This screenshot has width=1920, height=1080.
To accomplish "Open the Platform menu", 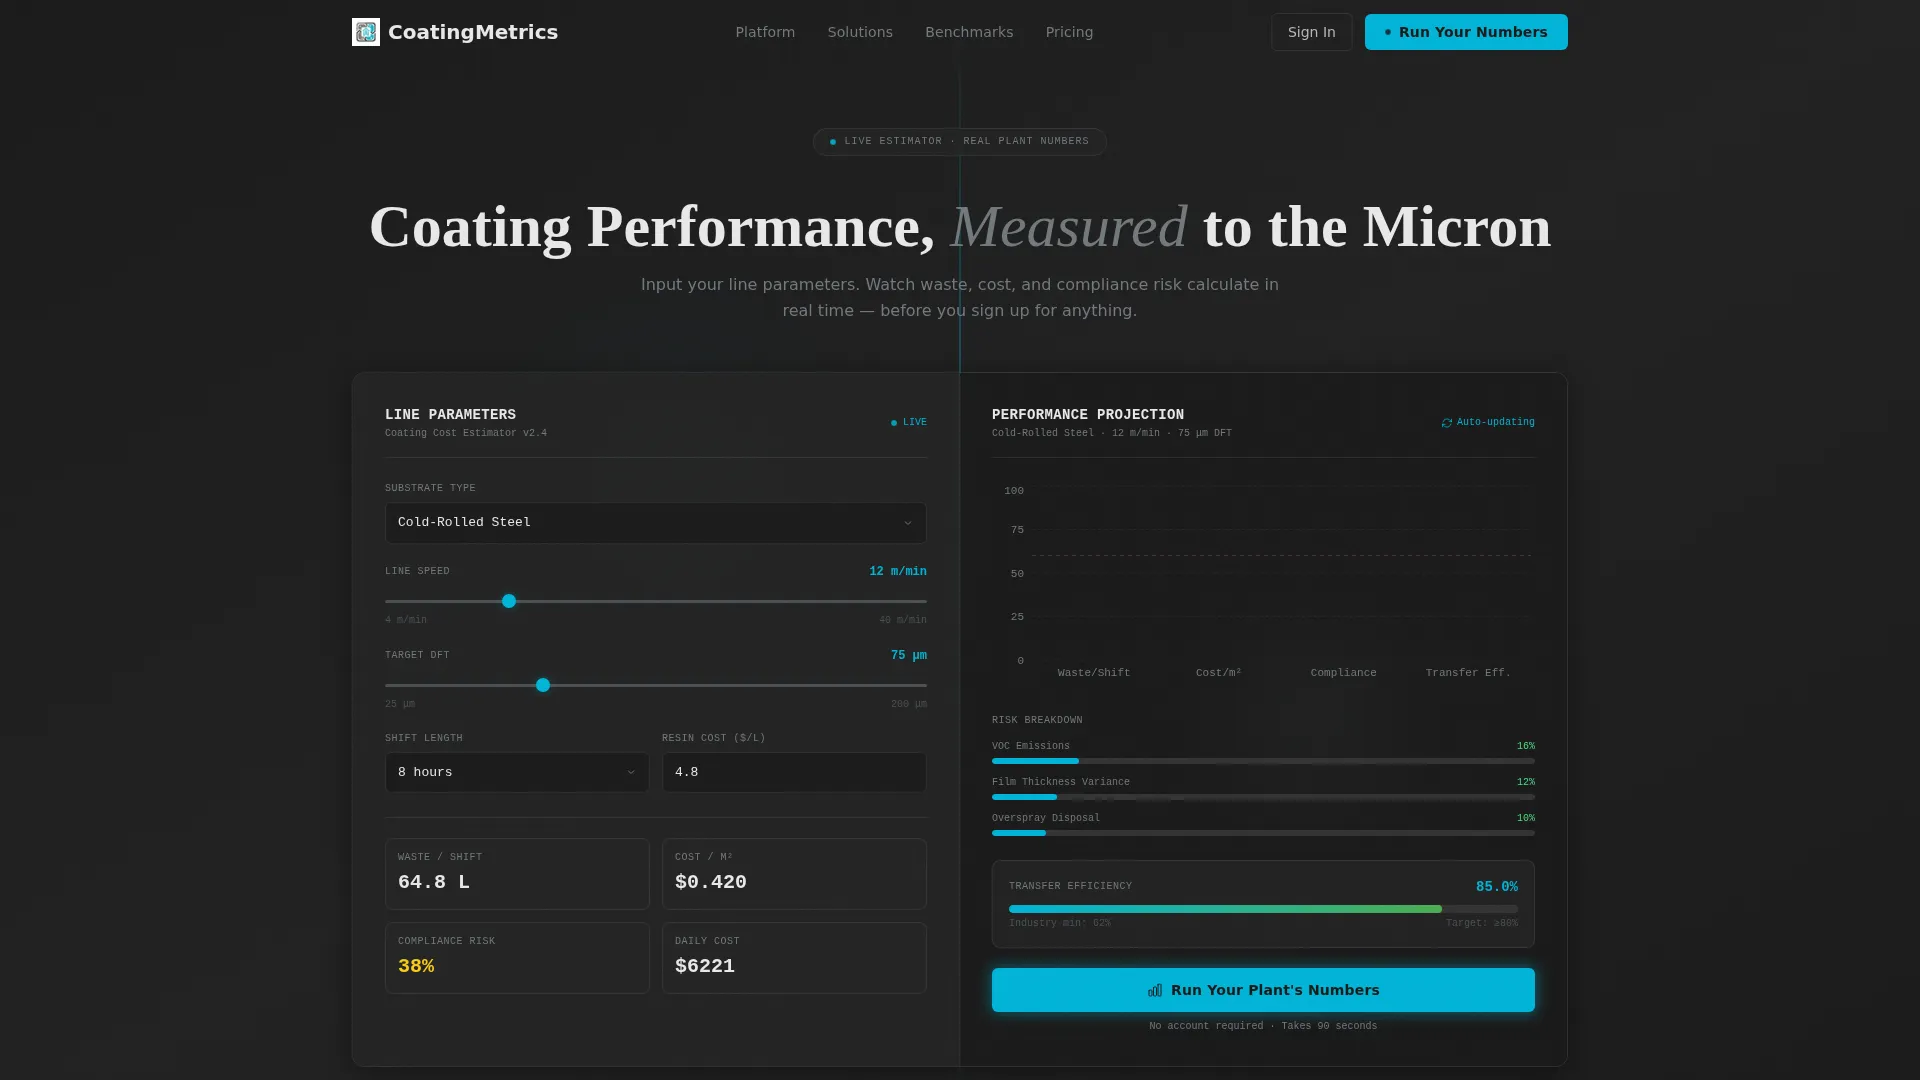I will tap(765, 32).
